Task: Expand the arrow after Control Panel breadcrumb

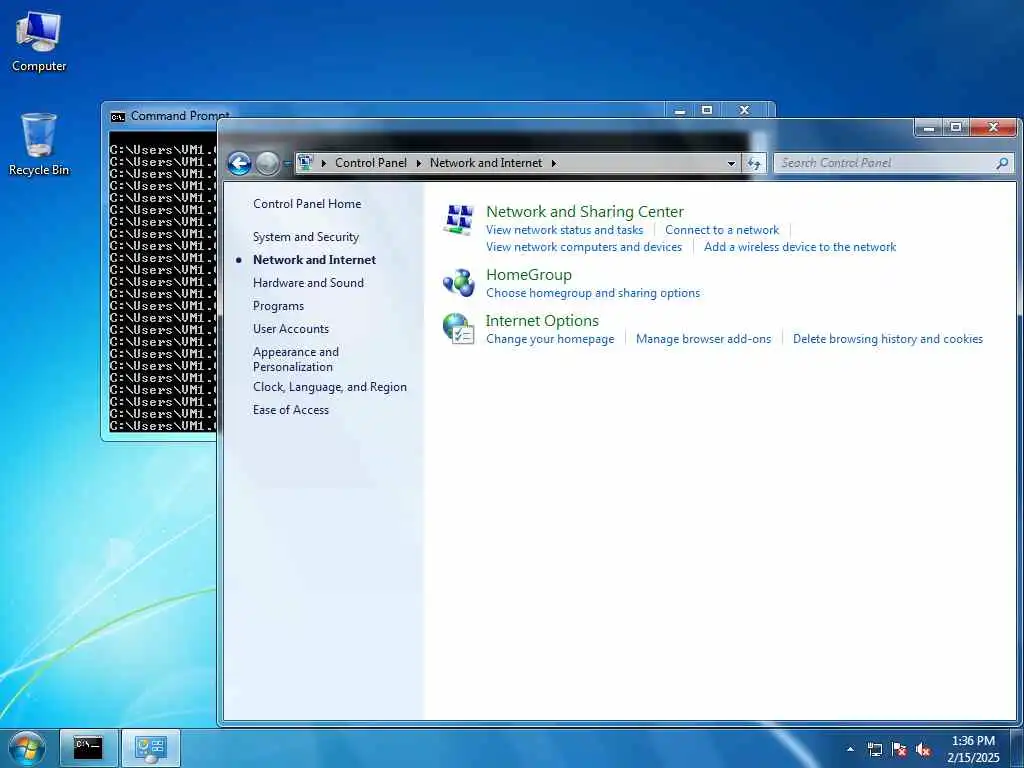Action: (x=419, y=163)
